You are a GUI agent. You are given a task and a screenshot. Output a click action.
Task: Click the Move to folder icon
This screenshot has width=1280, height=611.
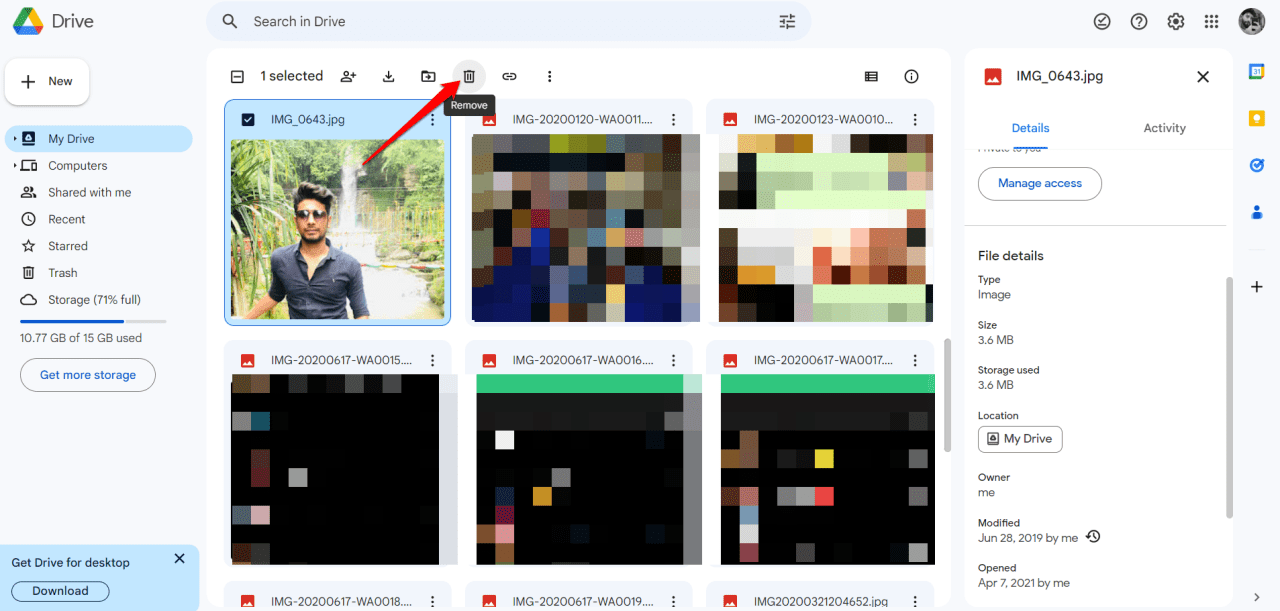click(x=428, y=76)
